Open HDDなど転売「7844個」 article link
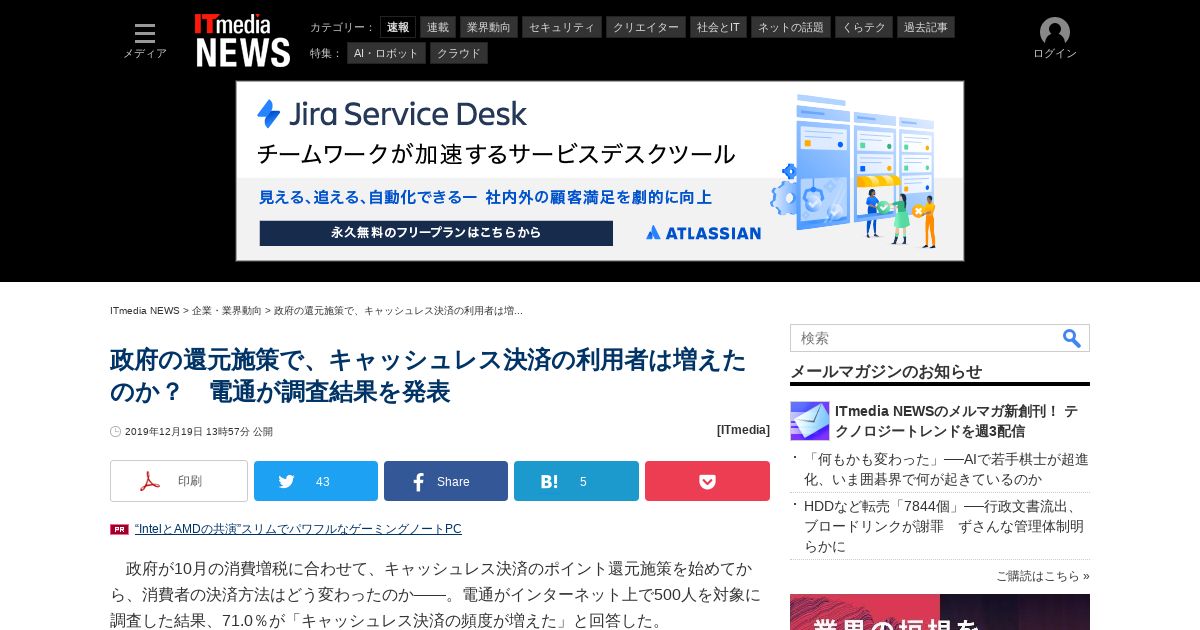The width and height of the screenshot is (1200, 630). pos(944,526)
